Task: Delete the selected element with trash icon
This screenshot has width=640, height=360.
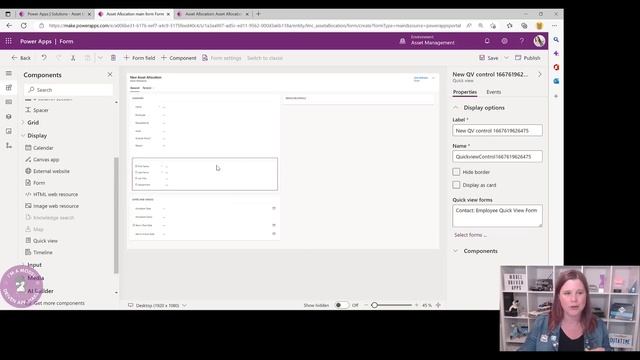Action: tap(113, 58)
